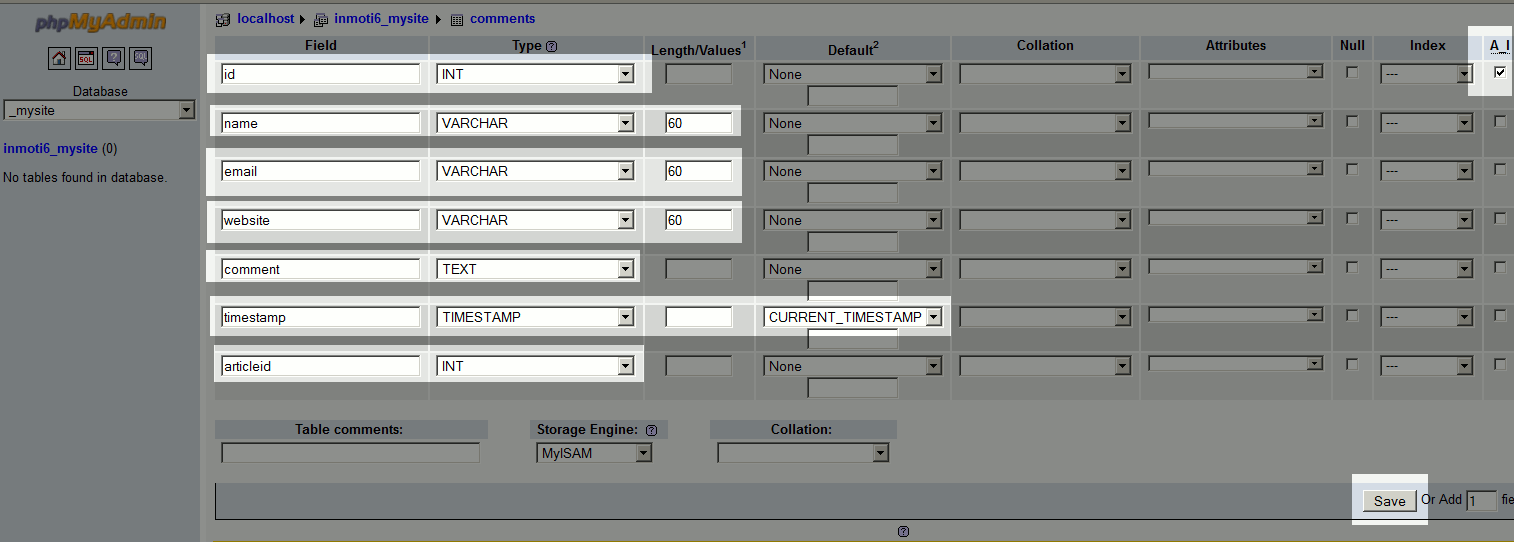
Task: Click the comments table breadcrumb link
Action: point(502,19)
